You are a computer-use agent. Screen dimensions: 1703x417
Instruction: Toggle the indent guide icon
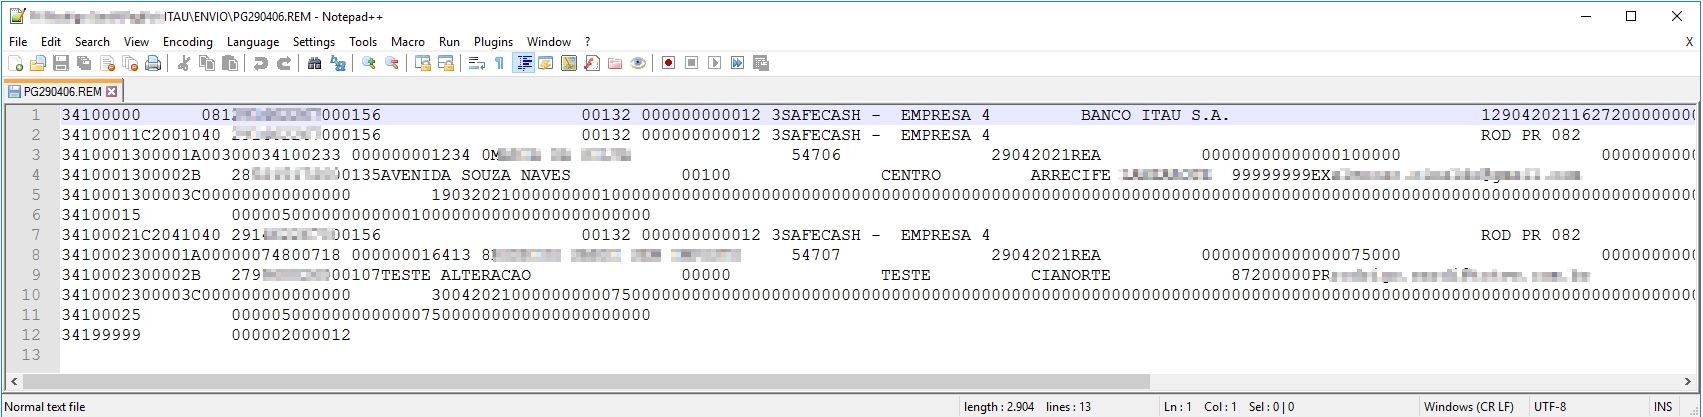tap(523, 63)
